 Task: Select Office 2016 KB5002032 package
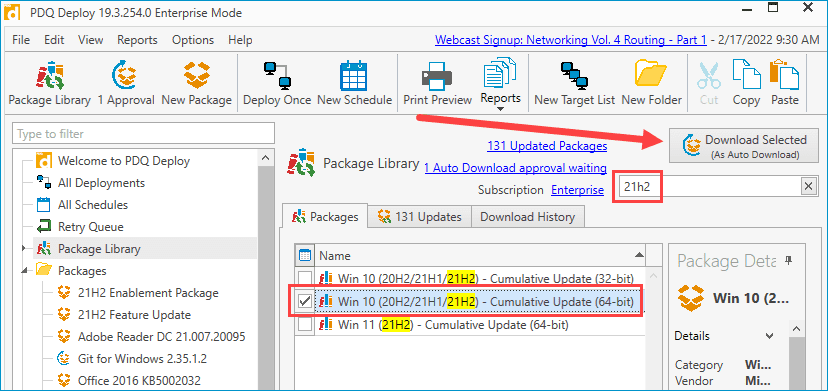(139, 380)
